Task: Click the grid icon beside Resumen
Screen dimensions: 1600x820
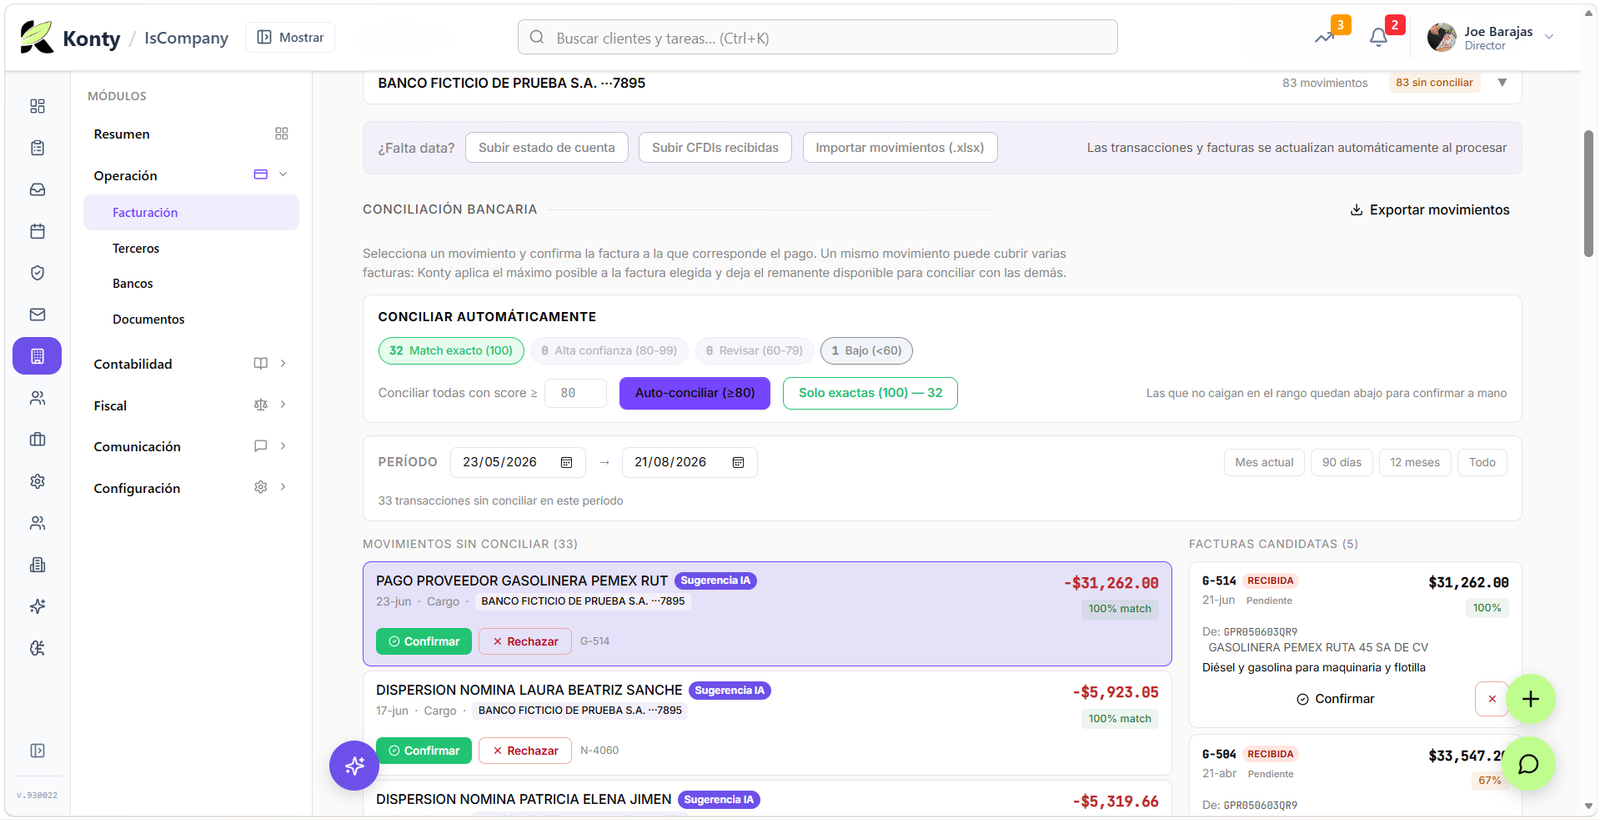Action: (281, 134)
